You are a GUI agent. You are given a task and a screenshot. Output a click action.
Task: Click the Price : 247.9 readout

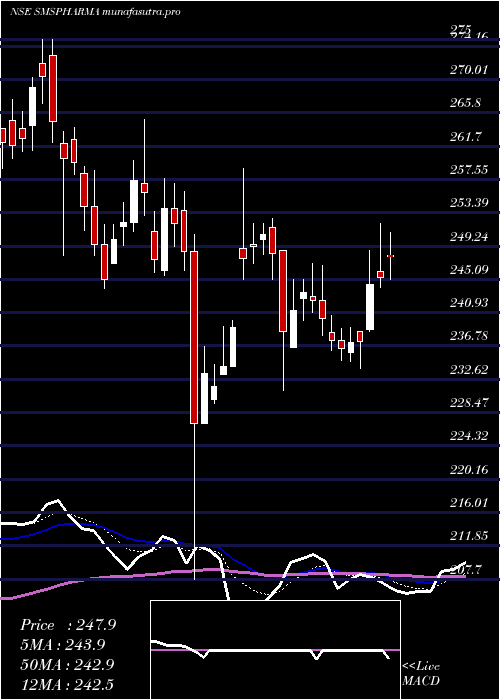pyautogui.click(x=68, y=625)
